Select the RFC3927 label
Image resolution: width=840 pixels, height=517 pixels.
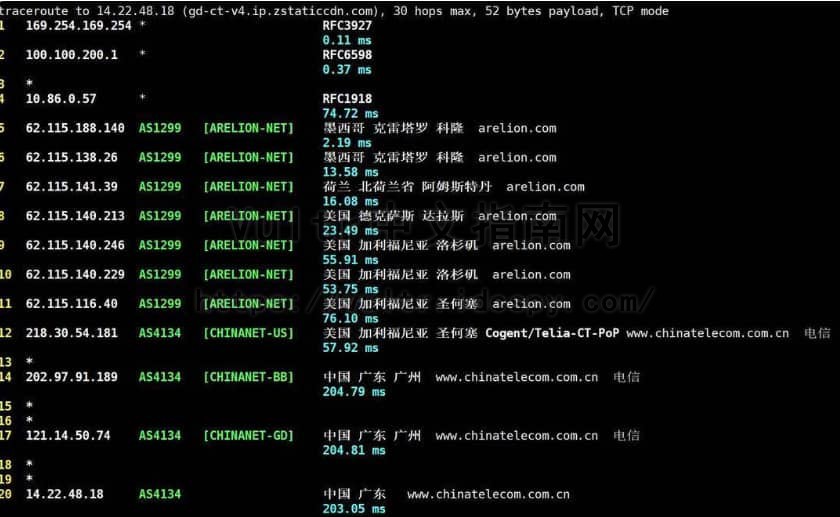347,26
